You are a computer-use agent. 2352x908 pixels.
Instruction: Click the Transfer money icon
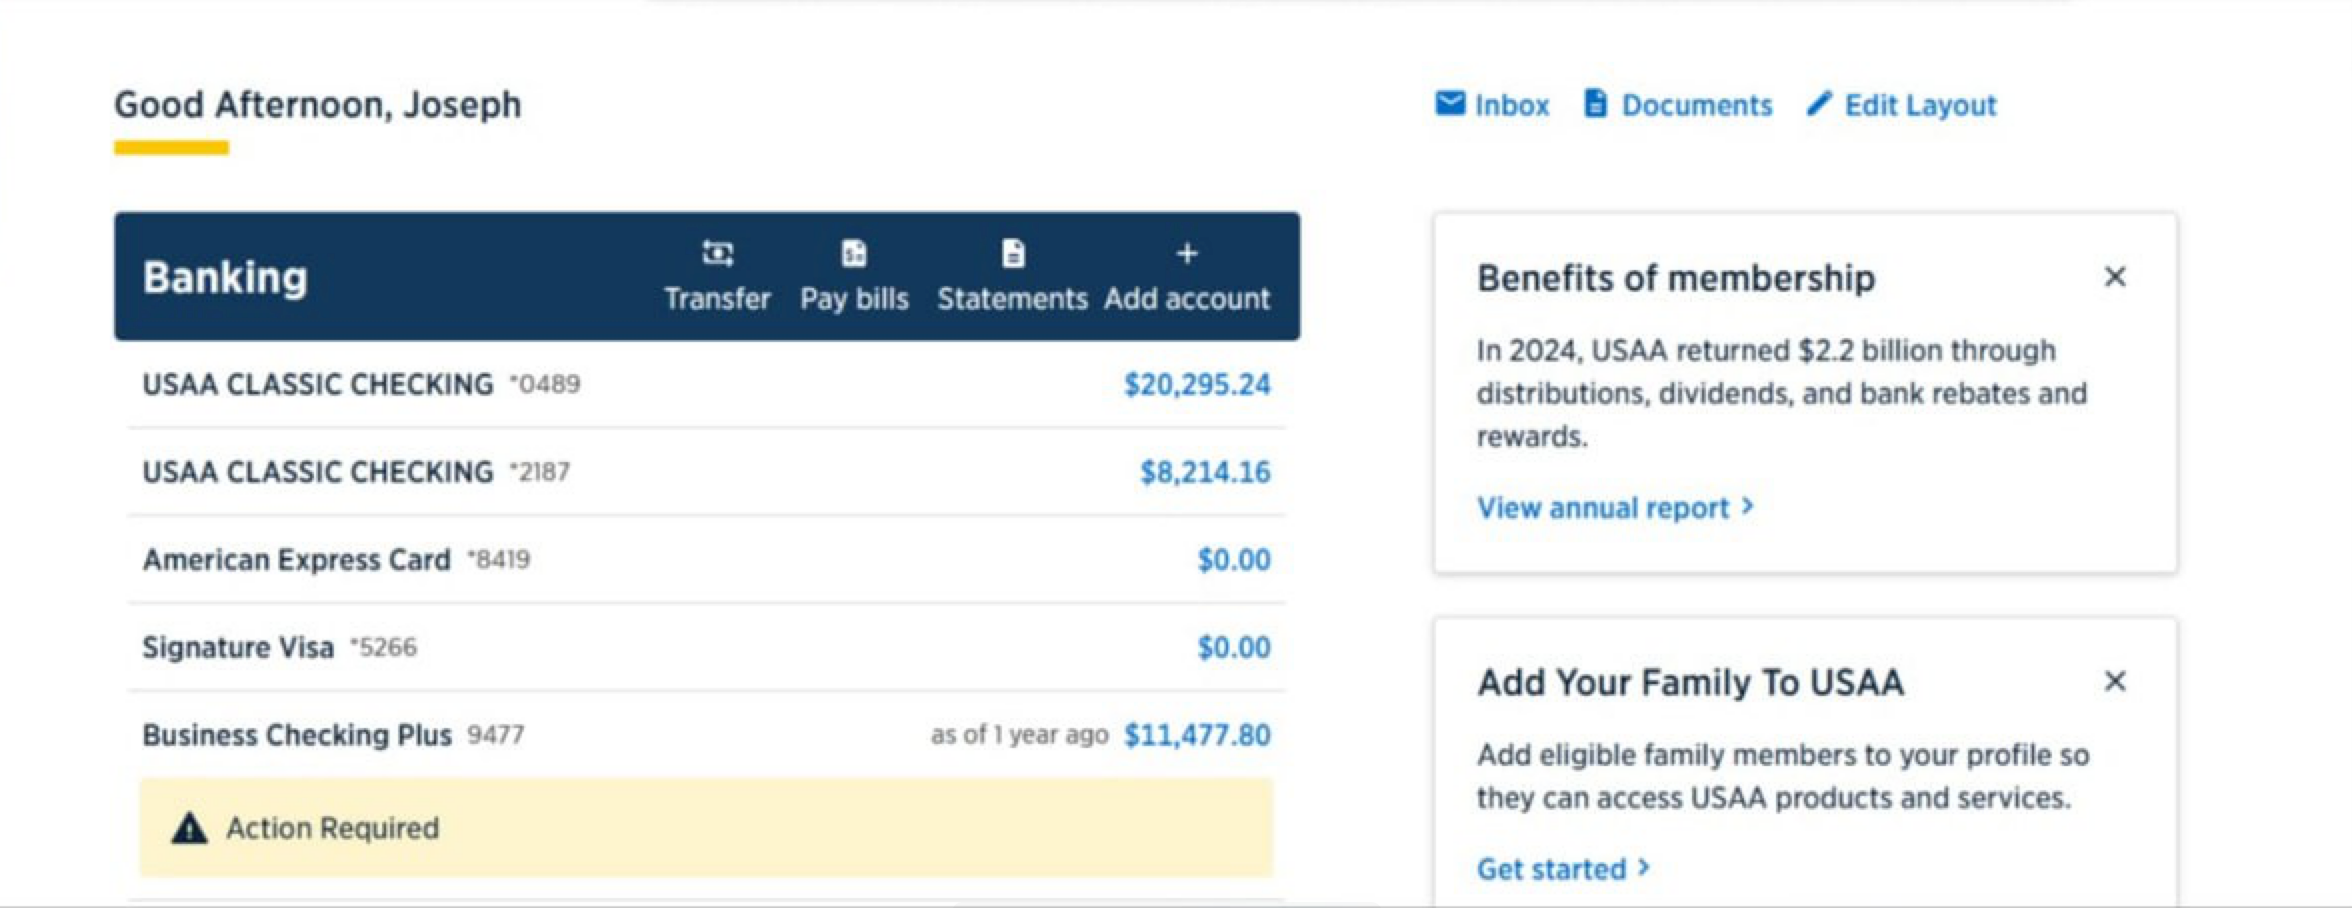[717, 254]
